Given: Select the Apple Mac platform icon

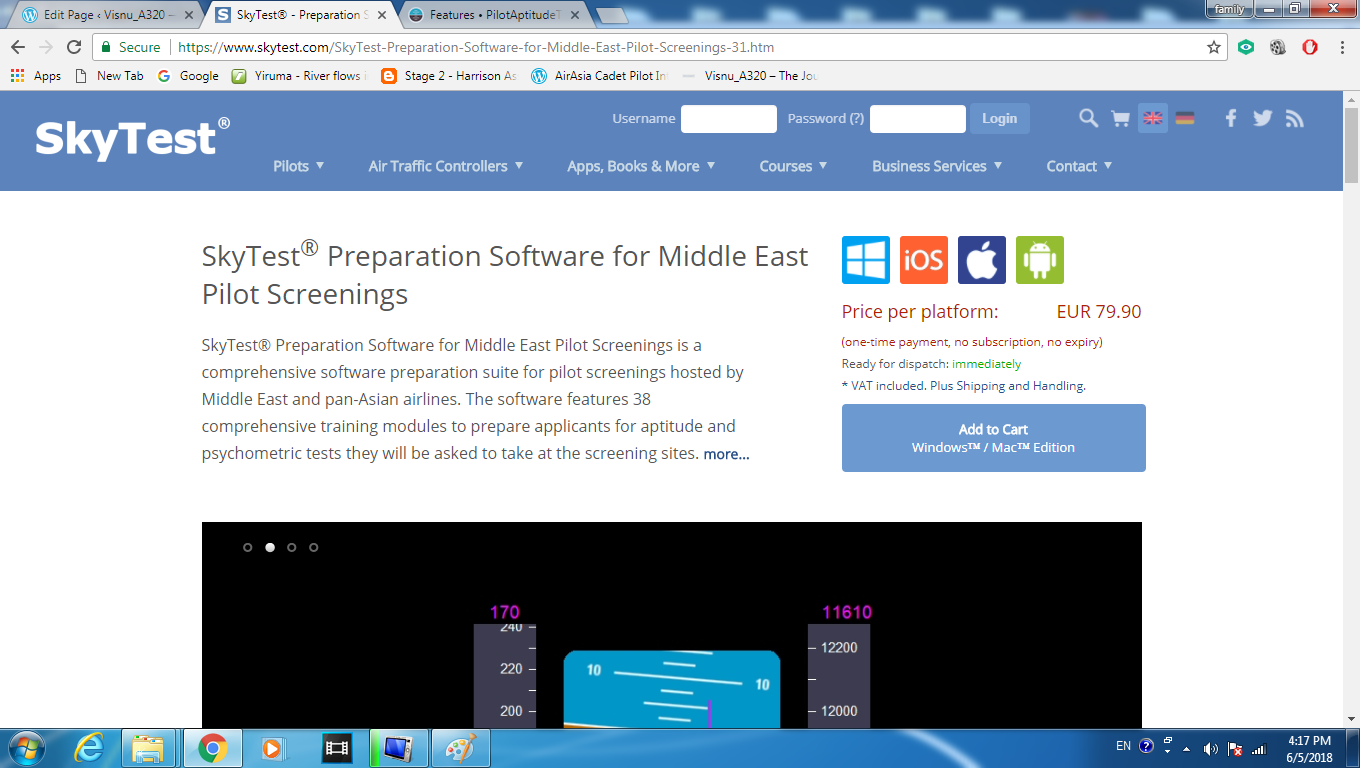Looking at the screenshot, I should (982, 260).
